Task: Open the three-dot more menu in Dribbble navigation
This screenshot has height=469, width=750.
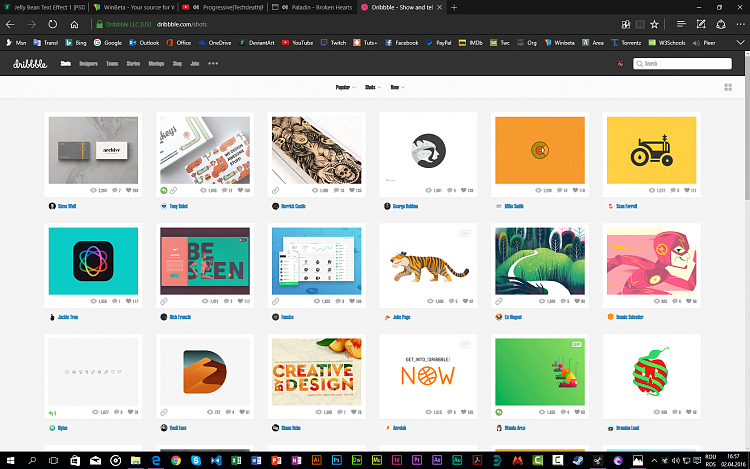Action: 213,63
